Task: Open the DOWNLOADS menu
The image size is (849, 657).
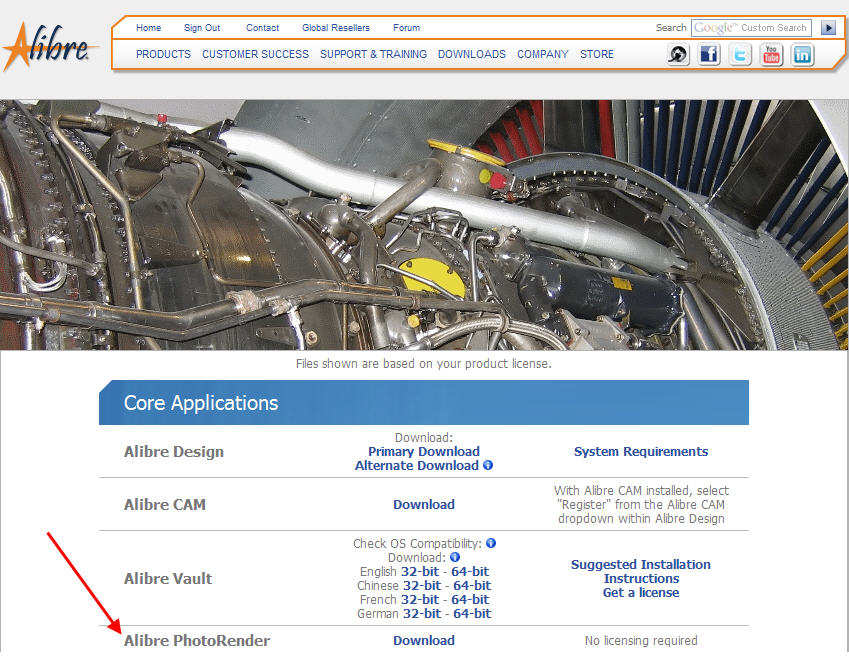Action: pyautogui.click(x=472, y=54)
